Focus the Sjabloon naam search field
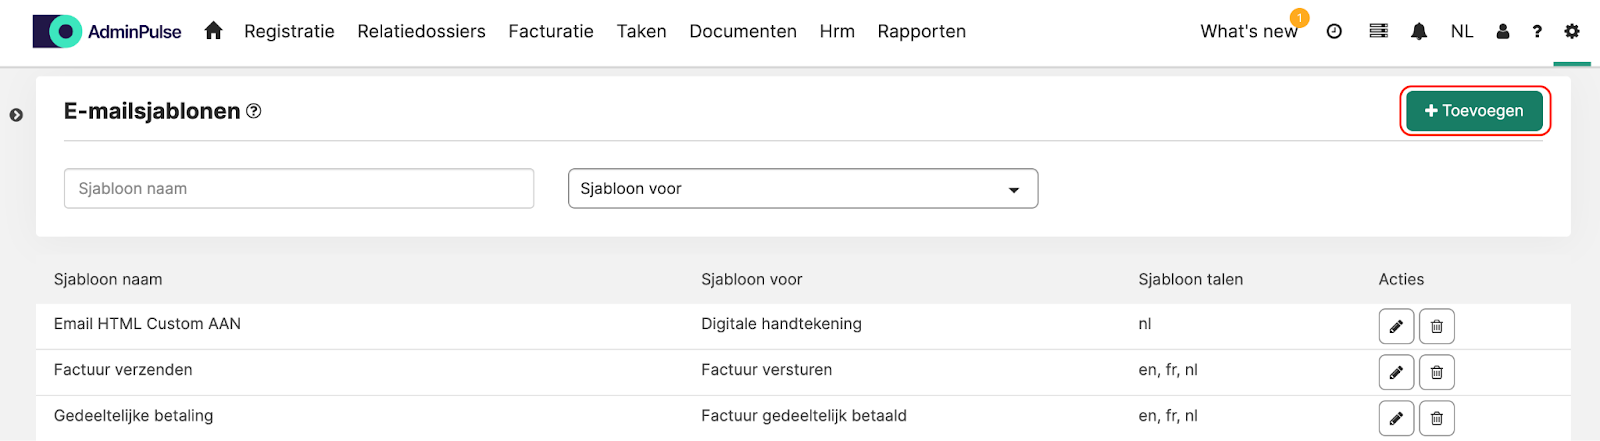1600x441 pixels. click(x=299, y=188)
